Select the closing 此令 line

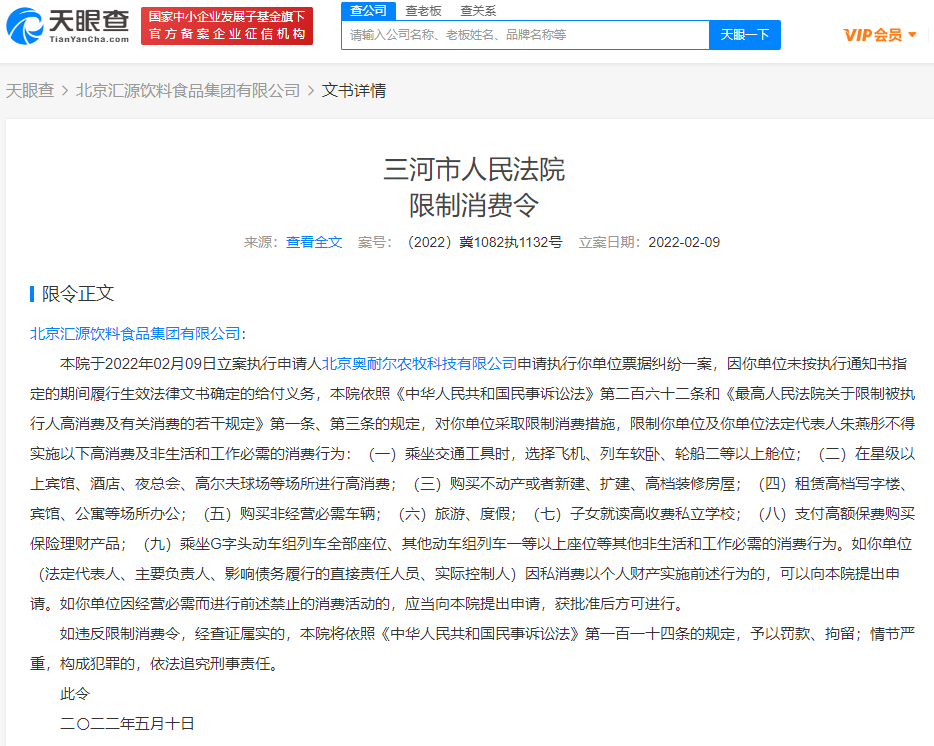click(75, 694)
